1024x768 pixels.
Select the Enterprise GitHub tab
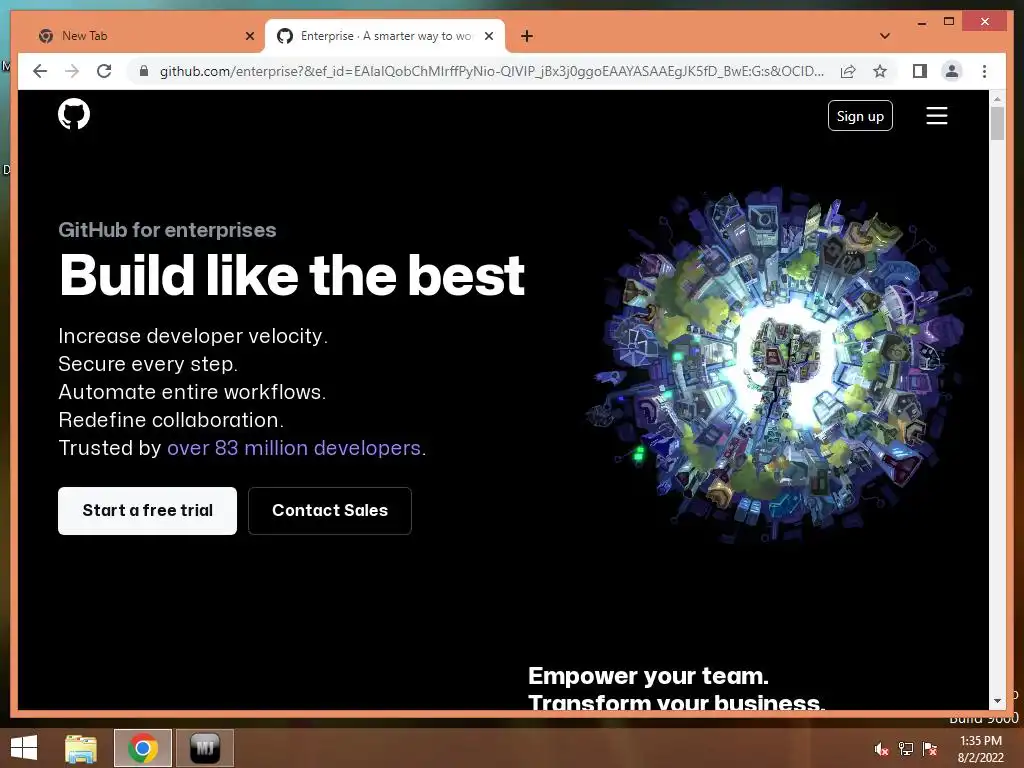[385, 36]
